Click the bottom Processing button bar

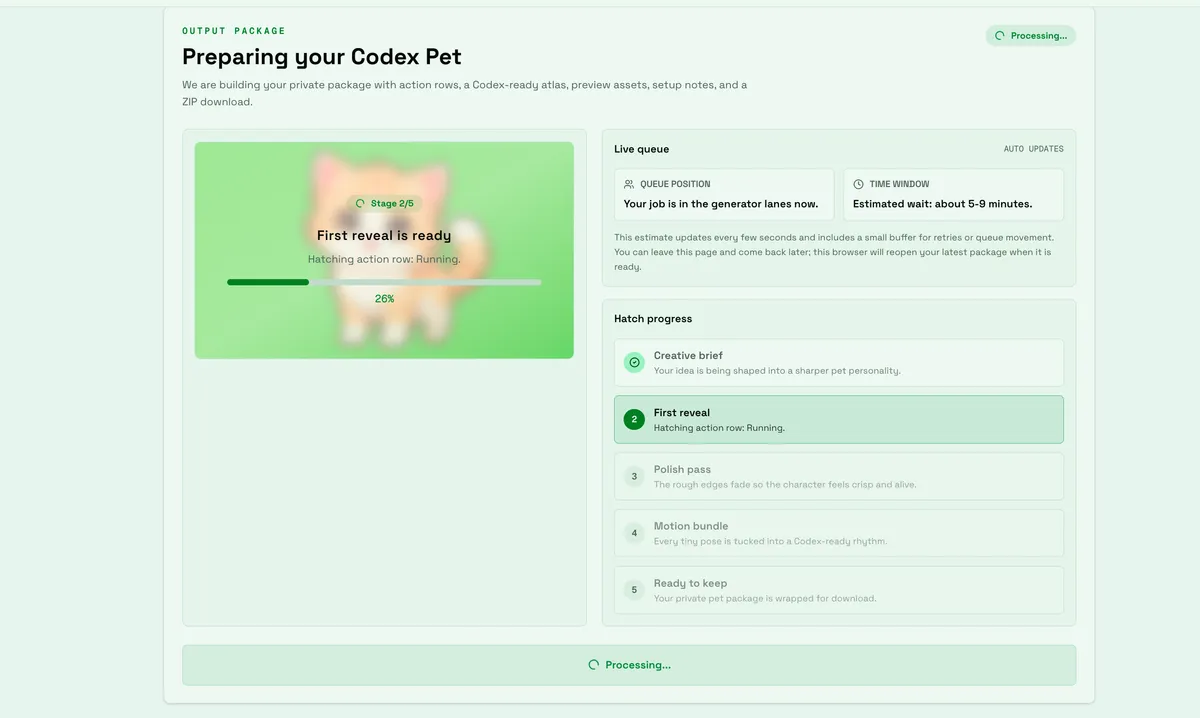629,665
